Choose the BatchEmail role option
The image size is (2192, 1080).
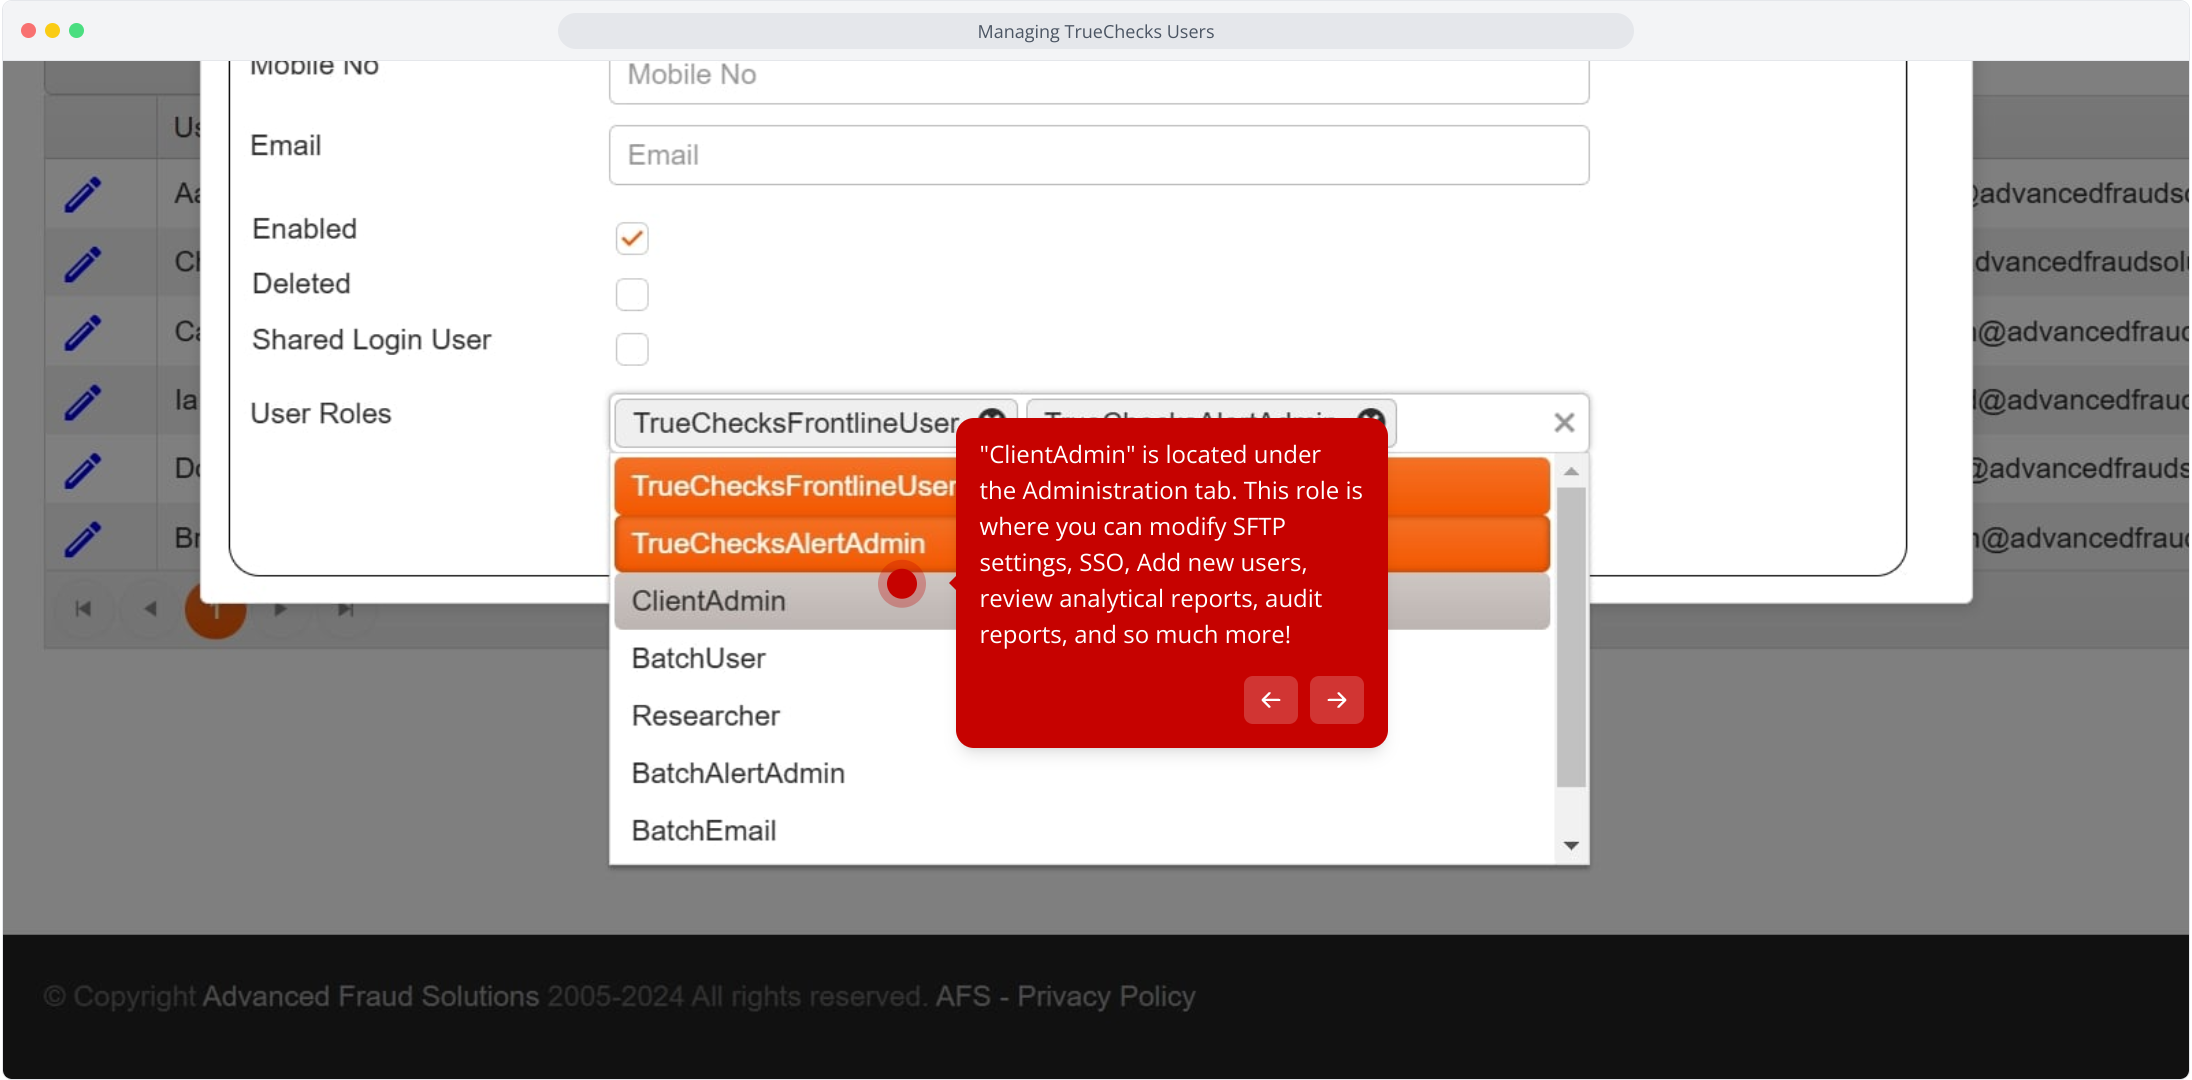click(1082, 831)
